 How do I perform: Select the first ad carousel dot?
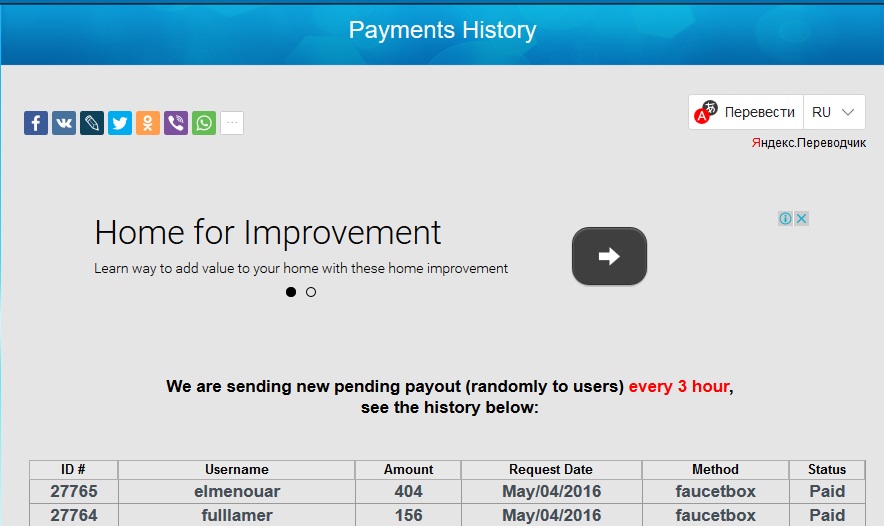[x=291, y=292]
